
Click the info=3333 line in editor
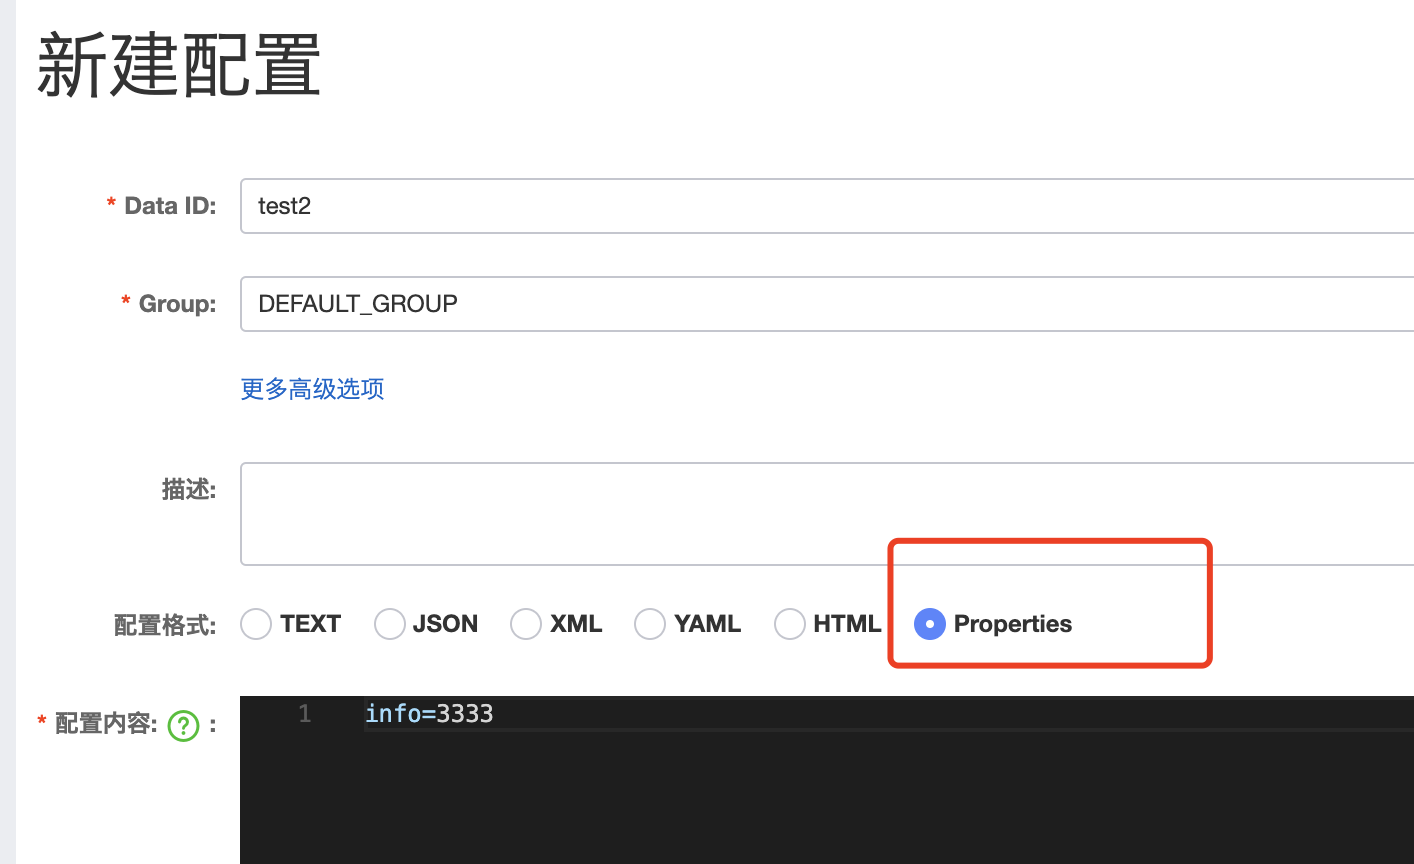(x=429, y=713)
